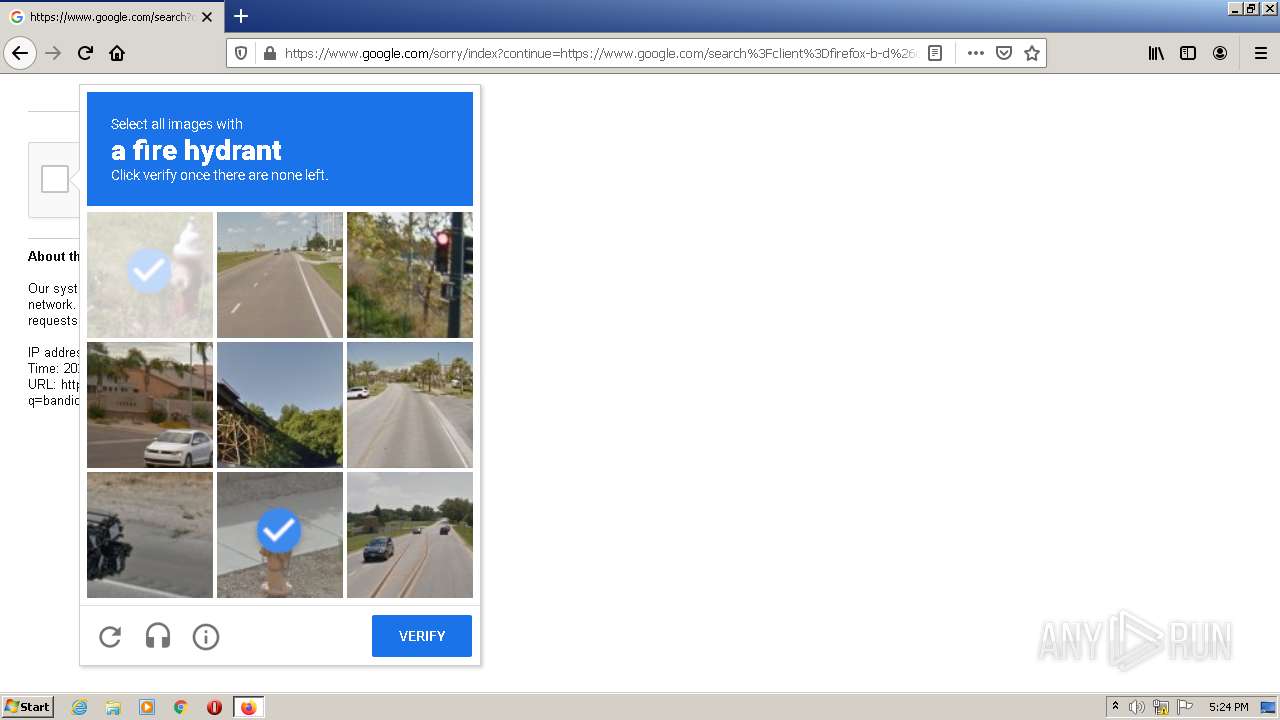
Task: Select the empty highway road tile
Action: (280, 275)
